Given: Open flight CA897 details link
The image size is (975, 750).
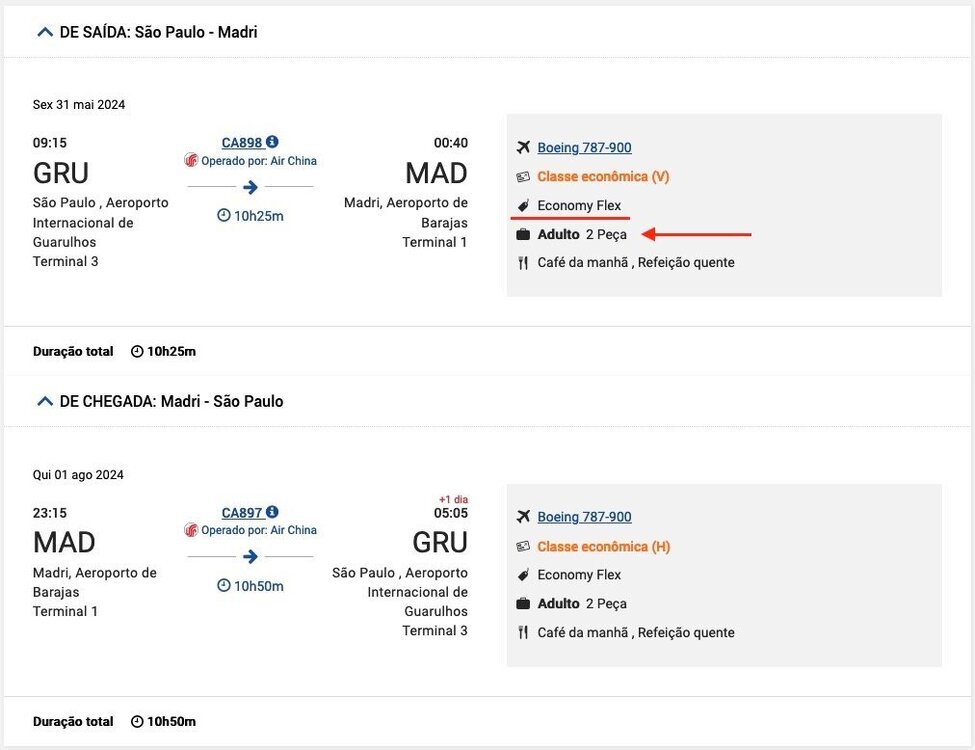Looking at the screenshot, I should tap(242, 512).
